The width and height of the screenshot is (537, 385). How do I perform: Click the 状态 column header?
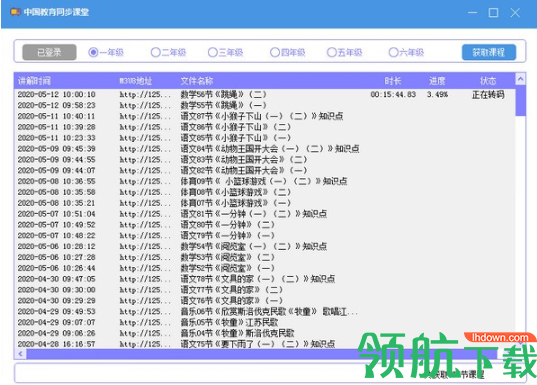(x=488, y=81)
